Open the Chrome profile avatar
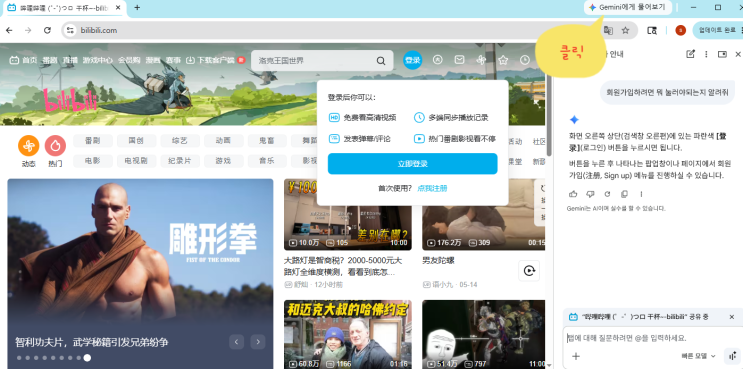Screen dimensions: 743x369 click(x=680, y=30)
